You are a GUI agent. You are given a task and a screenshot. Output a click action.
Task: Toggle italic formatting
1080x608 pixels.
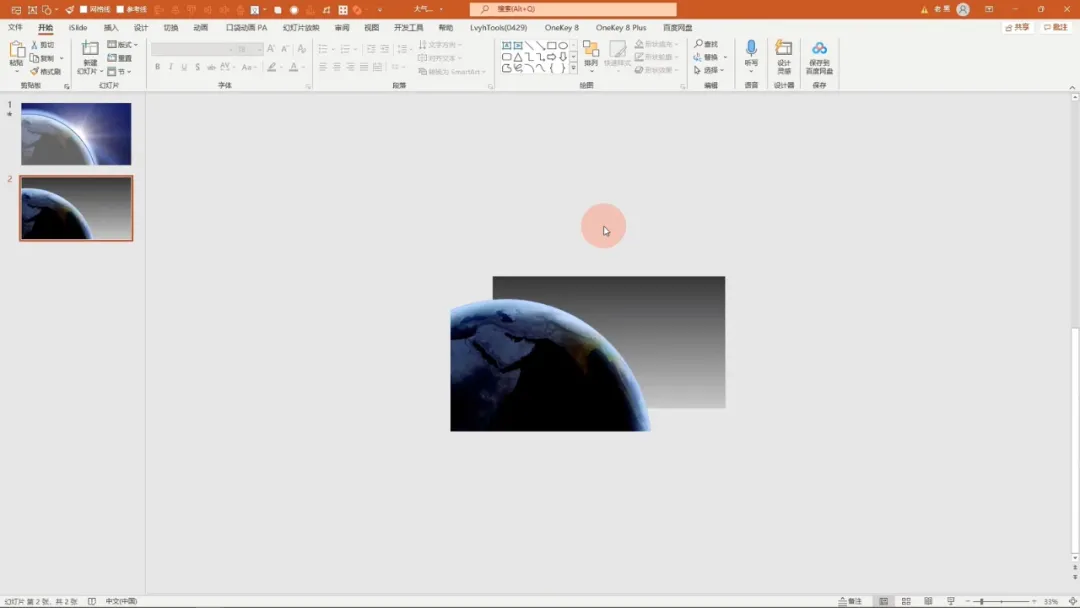170,65
